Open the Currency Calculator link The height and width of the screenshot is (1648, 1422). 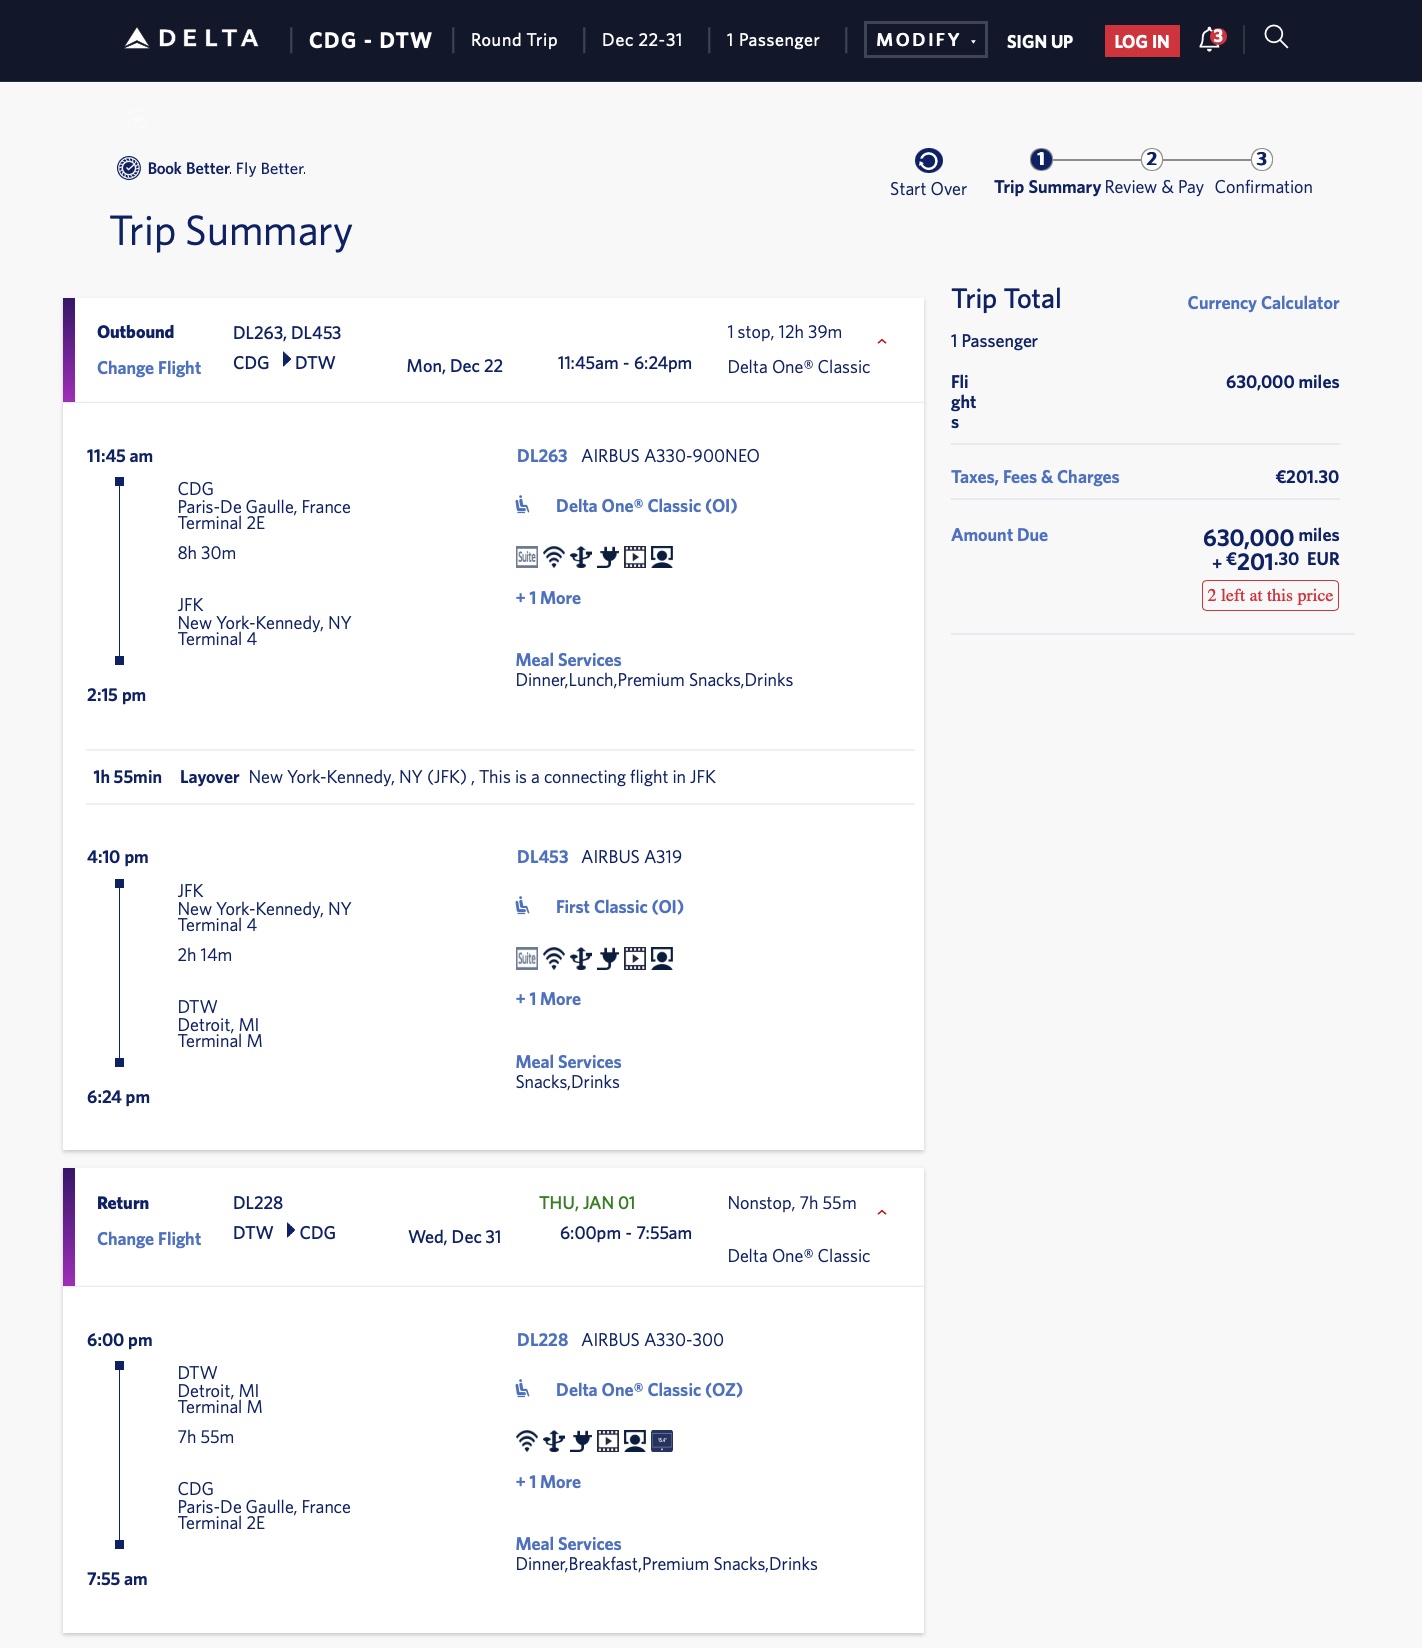pos(1263,303)
